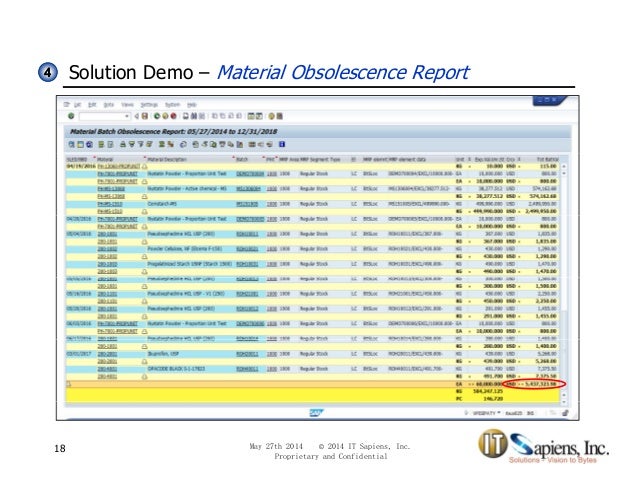
Task: Click the Find binoculars icon
Action: pos(194,116)
